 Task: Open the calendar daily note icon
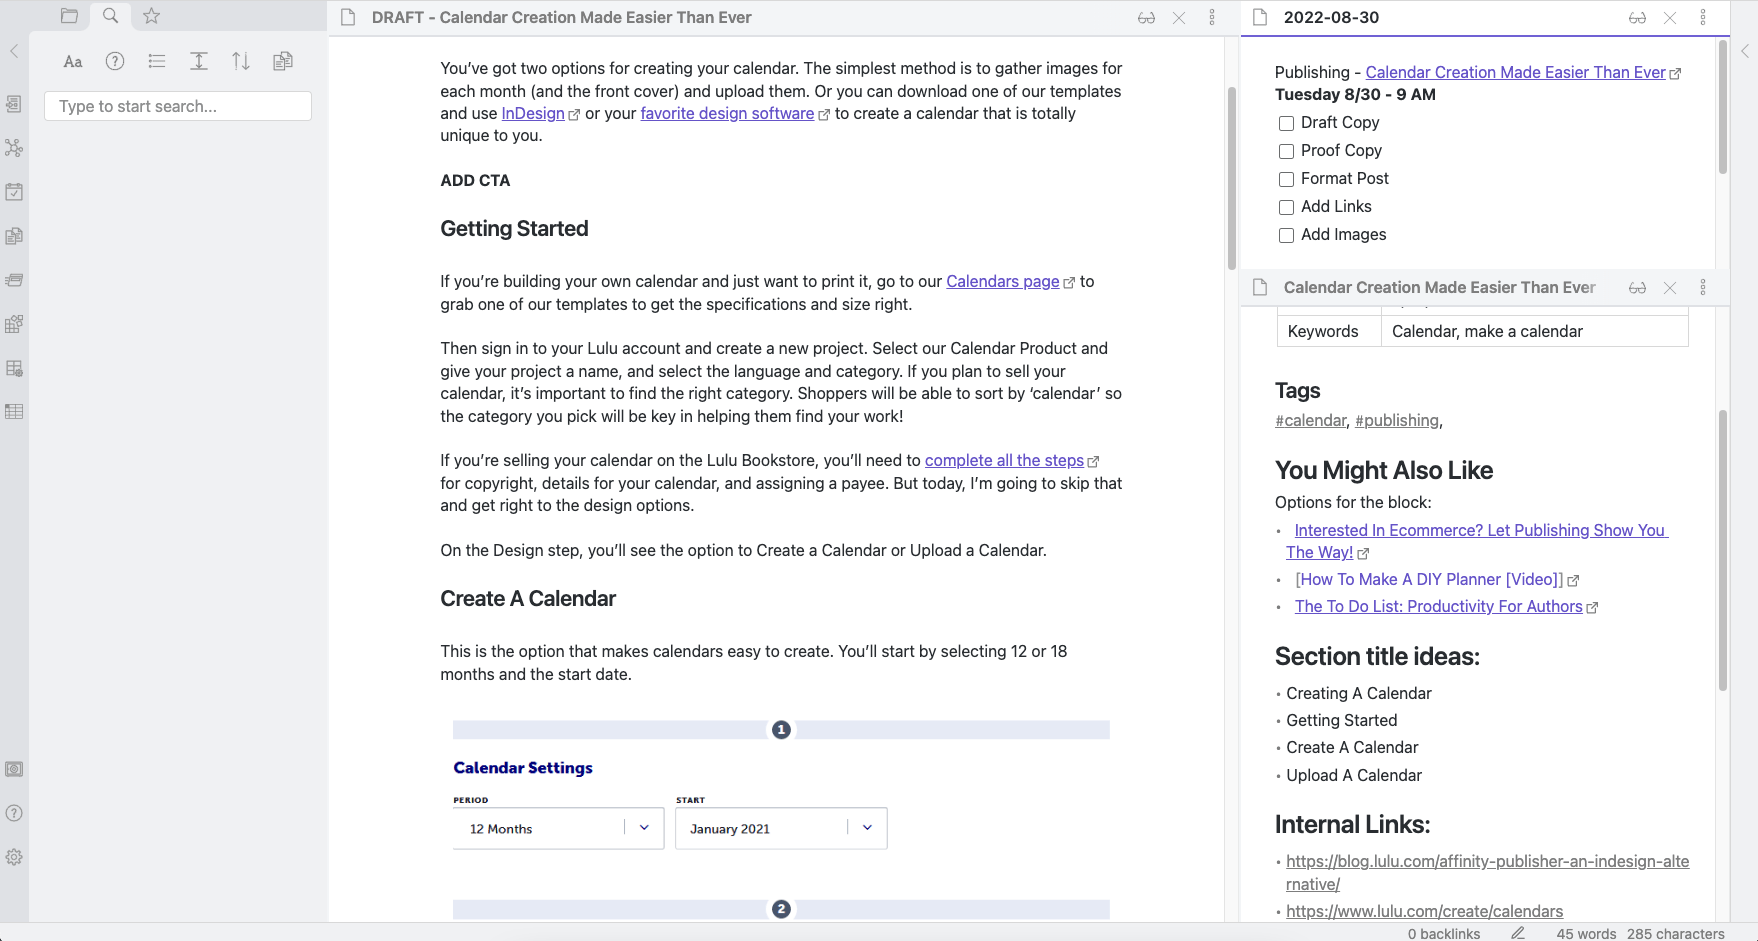(x=14, y=192)
